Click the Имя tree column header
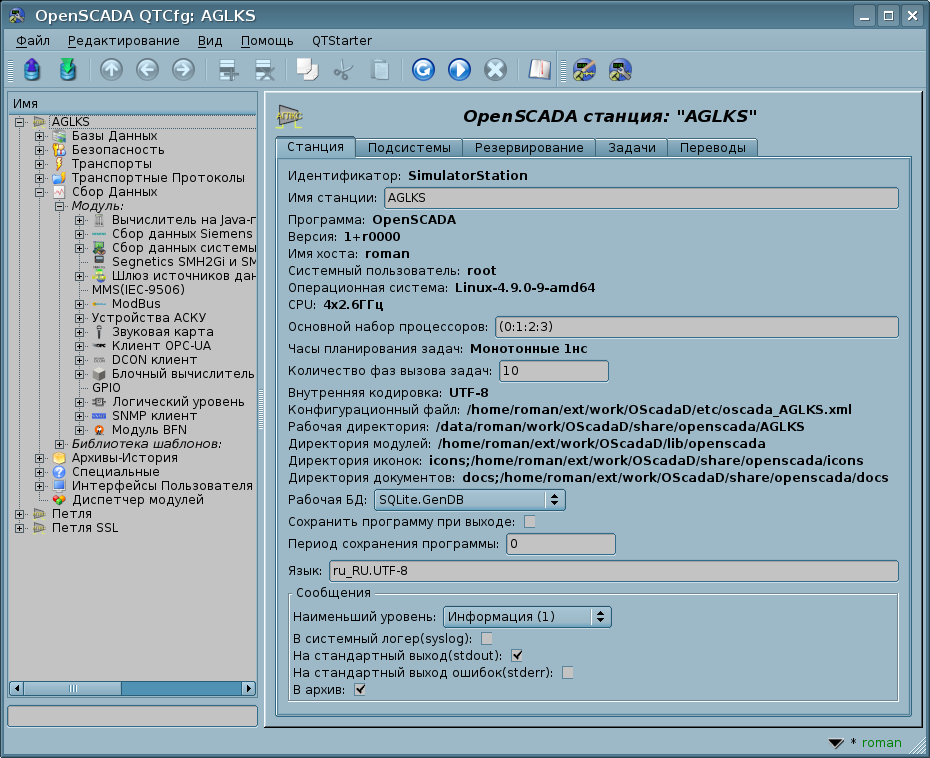 (133, 104)
